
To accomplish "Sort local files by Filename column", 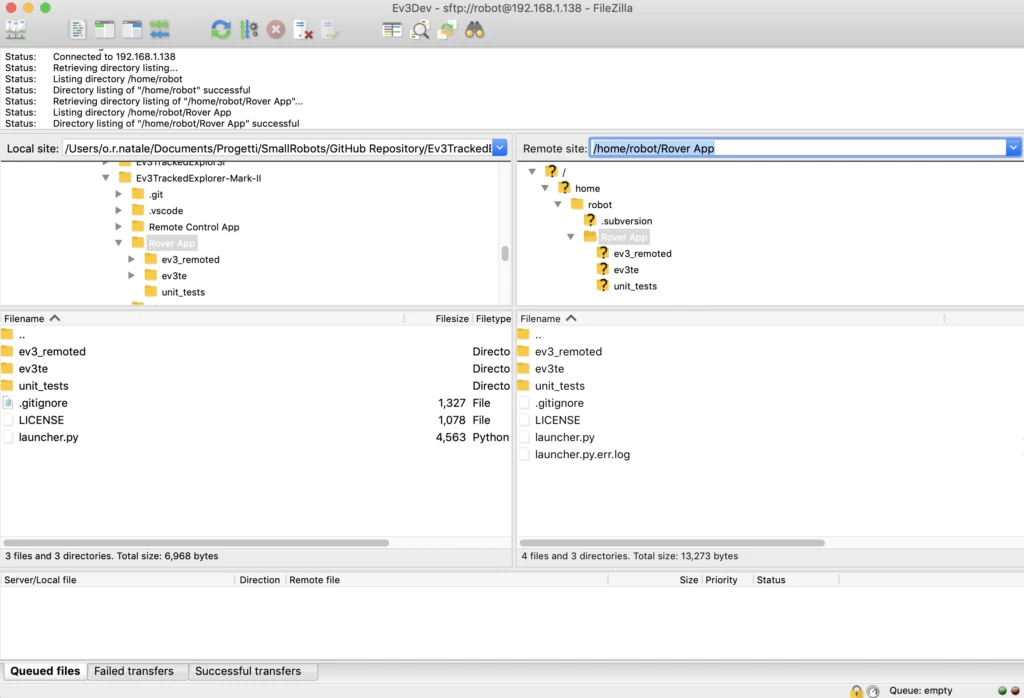I will pyautogui.click(x=202, y=319).
